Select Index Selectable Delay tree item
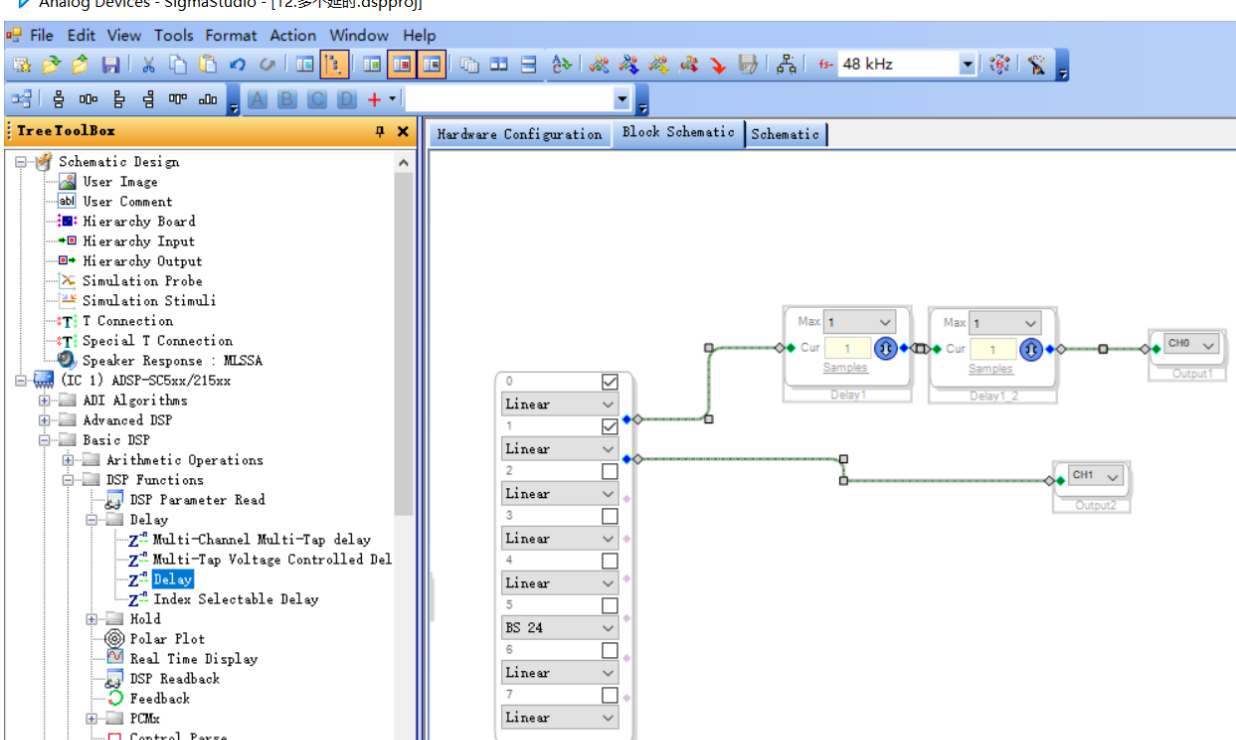 pyautogui.click(x=236, y=600)
